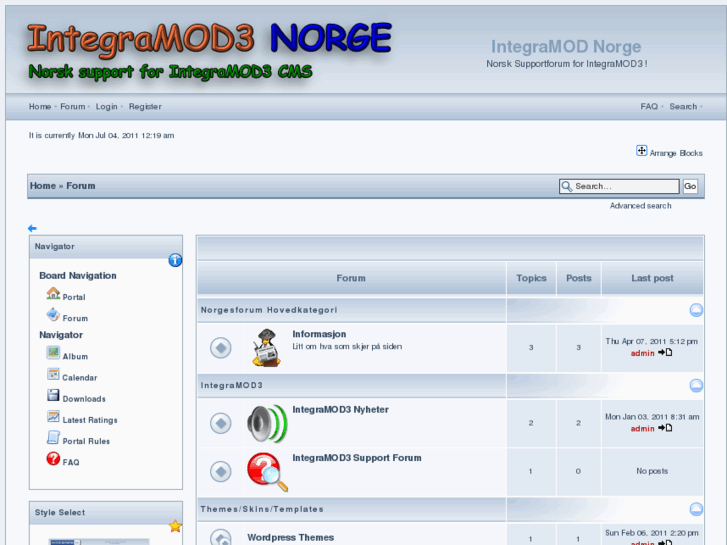Click the Latest Ratings text link
The width and height of the screenshot is (727, 545).
90,420
